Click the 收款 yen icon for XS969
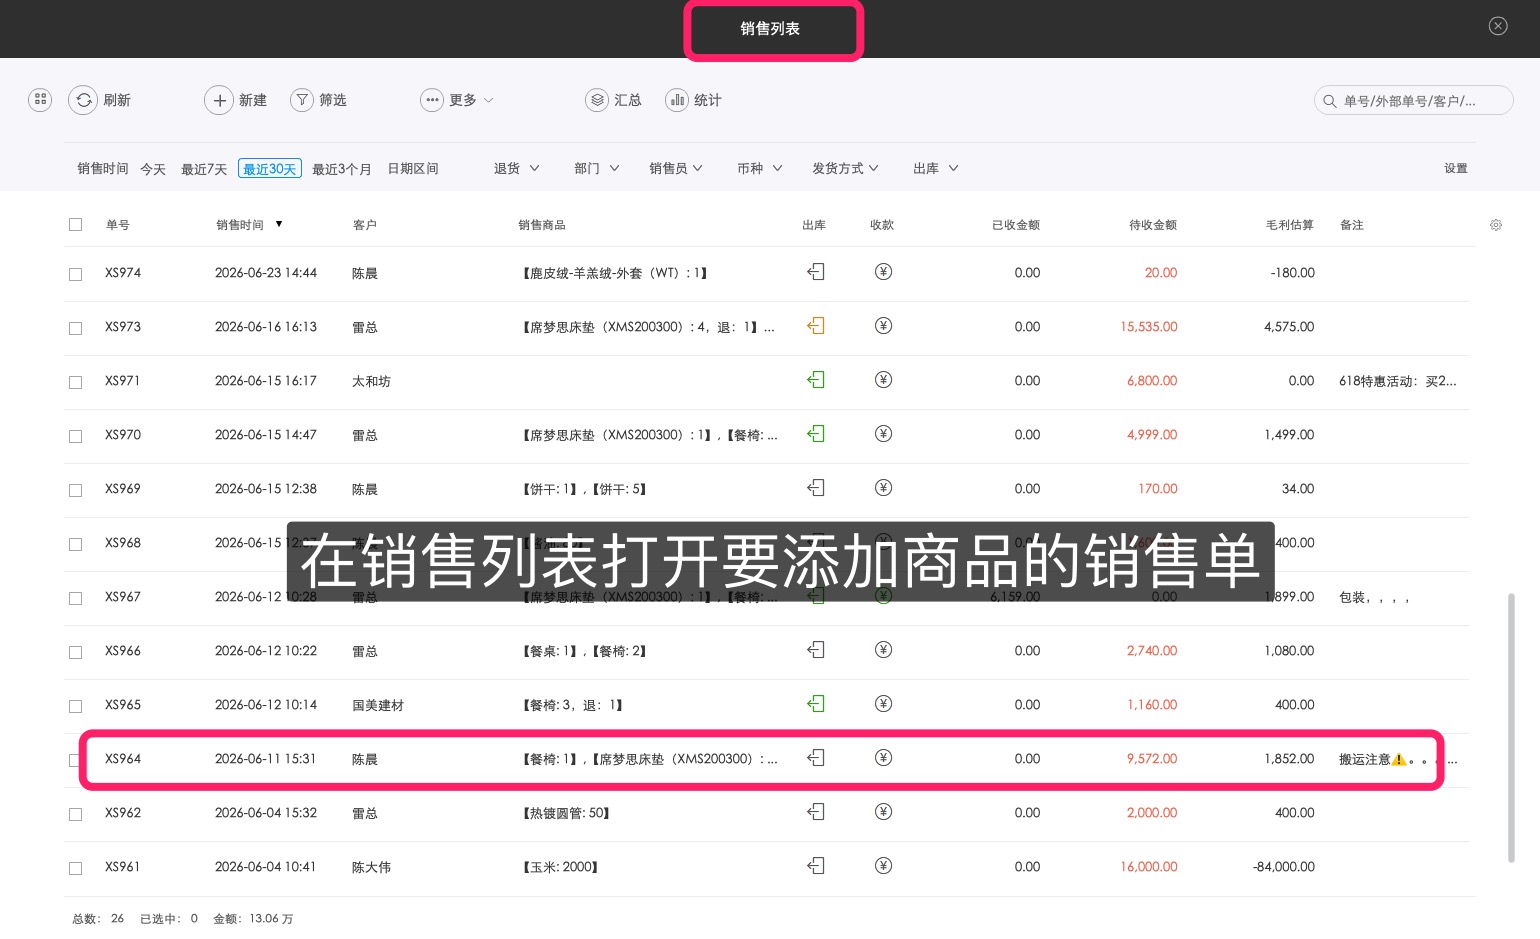The height and width of the screenshot is (939, 1540). [x=883, y=487]
